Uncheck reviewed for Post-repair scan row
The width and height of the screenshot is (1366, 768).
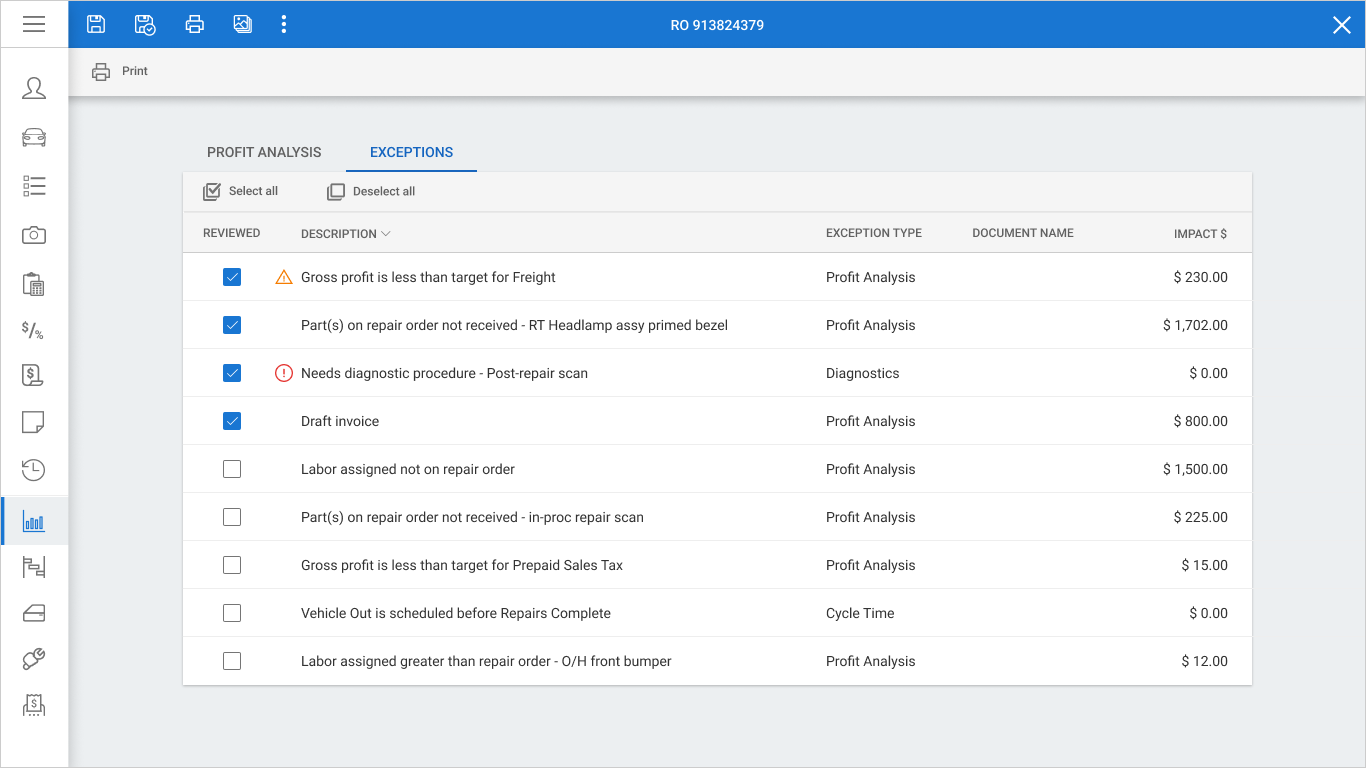pyautogui.click(x=232, y=373)
